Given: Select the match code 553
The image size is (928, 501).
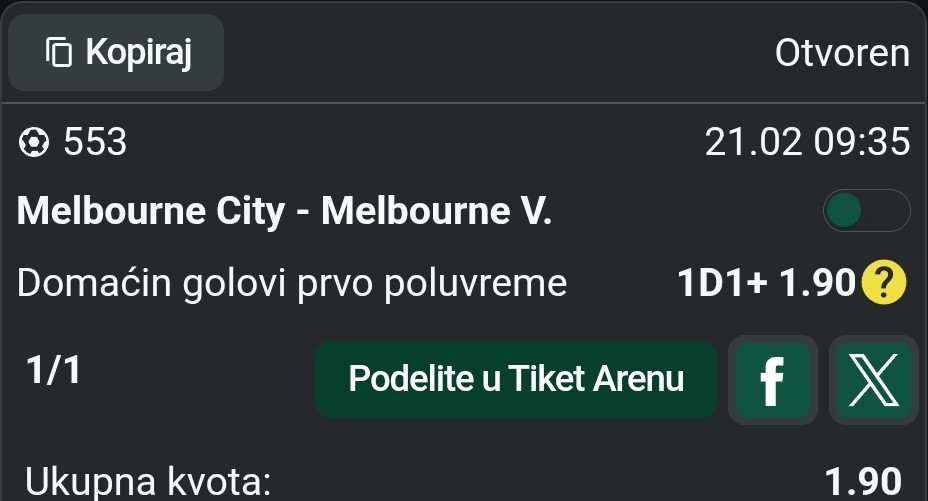Looking at the screenshot, I should click(95, 143).
